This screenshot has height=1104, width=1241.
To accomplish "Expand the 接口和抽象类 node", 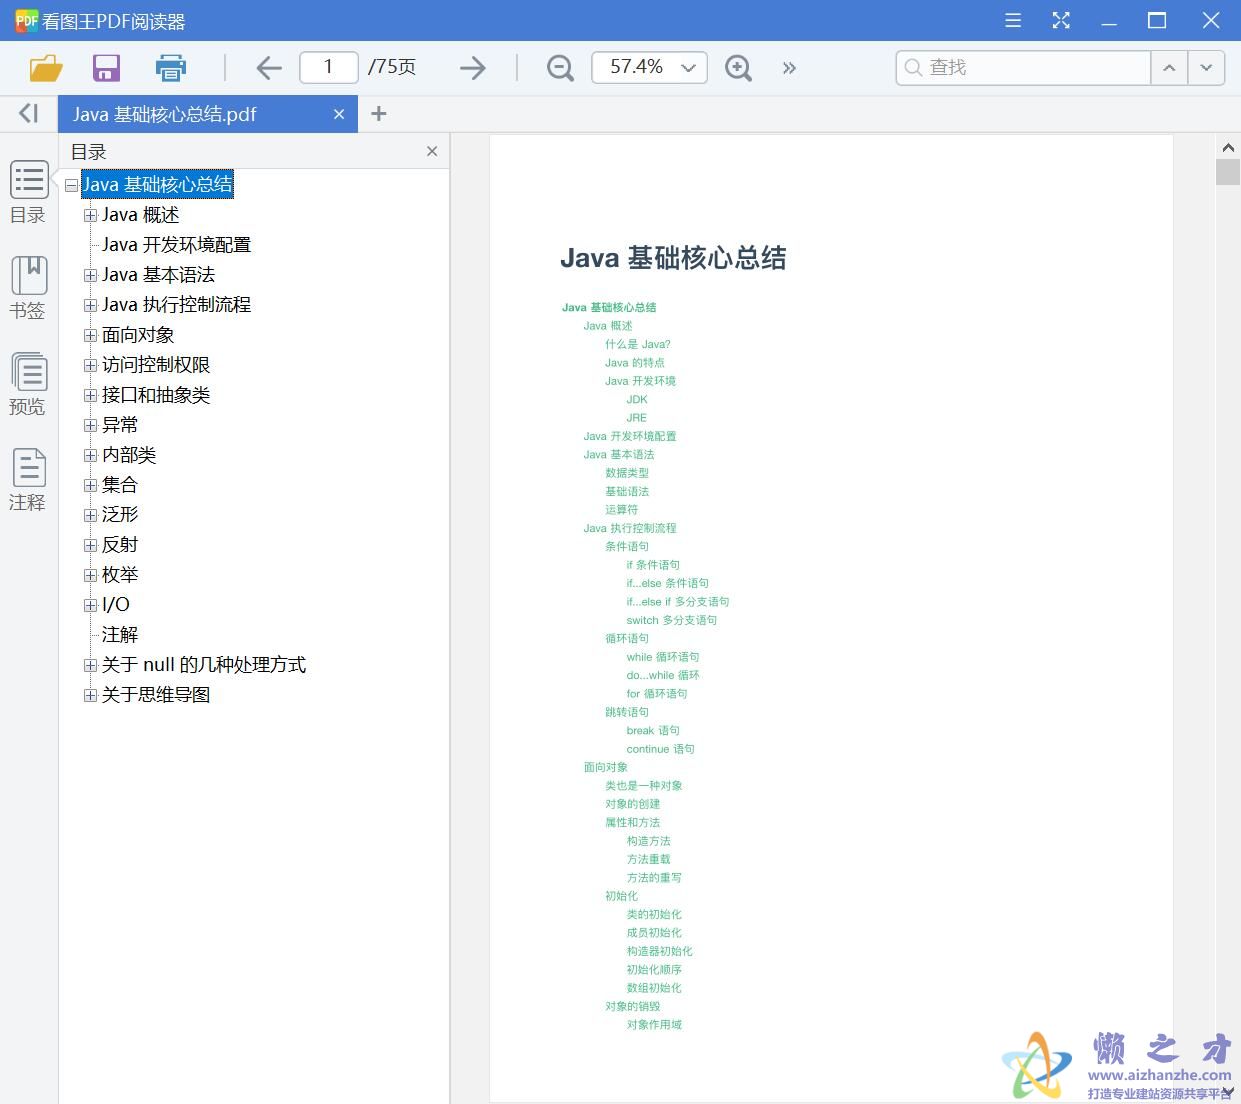I will tap(90, 395).
